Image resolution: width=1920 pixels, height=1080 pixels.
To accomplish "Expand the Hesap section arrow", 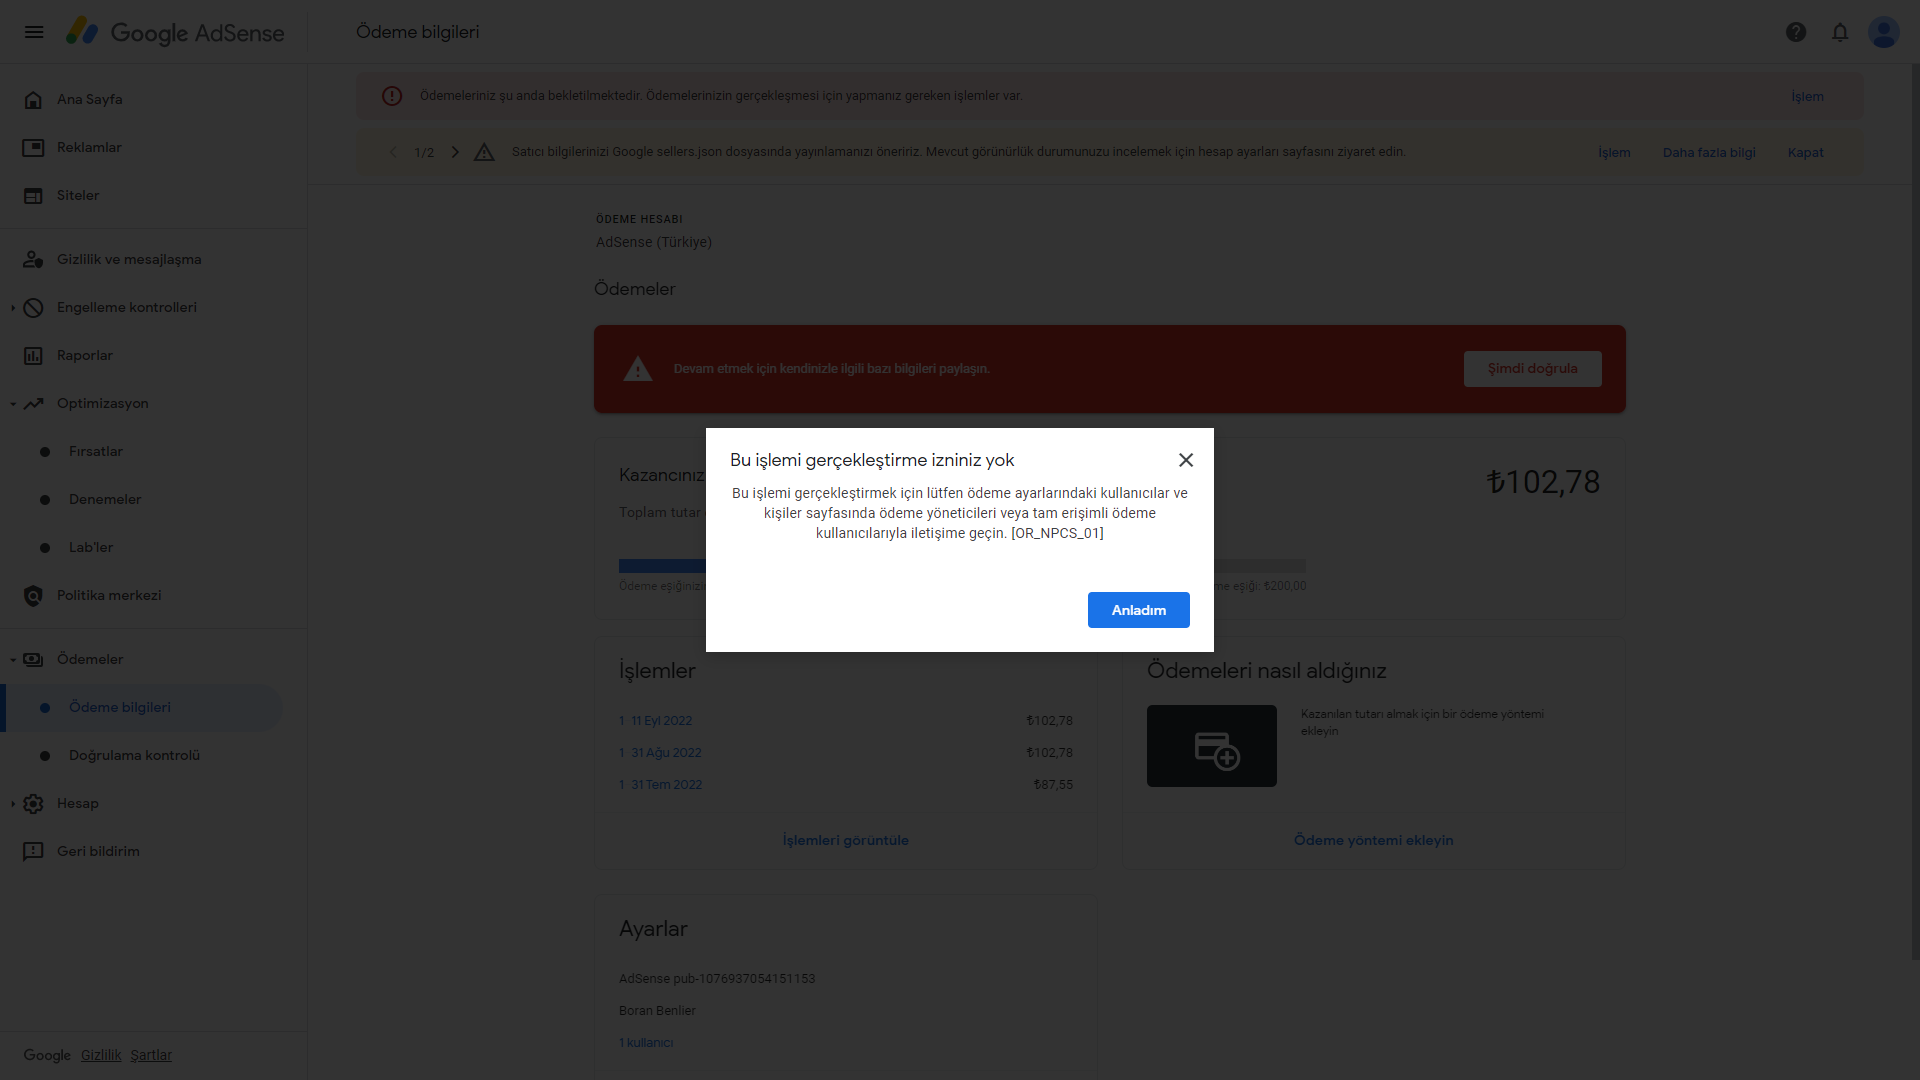I will (13, 804).
